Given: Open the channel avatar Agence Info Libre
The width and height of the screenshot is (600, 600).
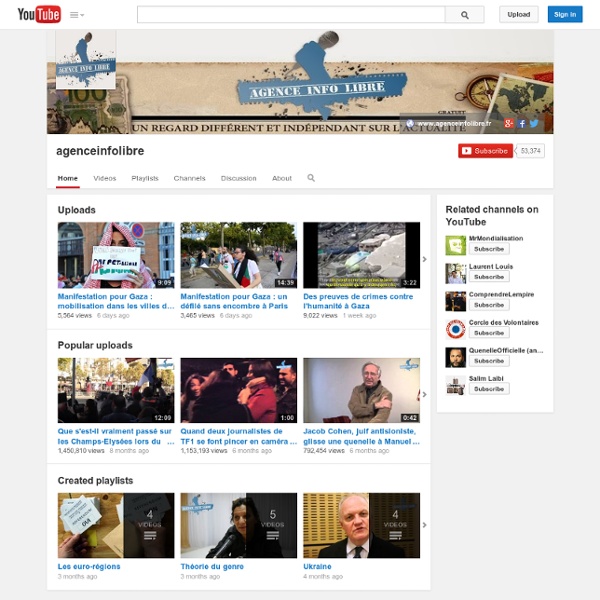Looking at the screenshot, I should coord(86,59).
